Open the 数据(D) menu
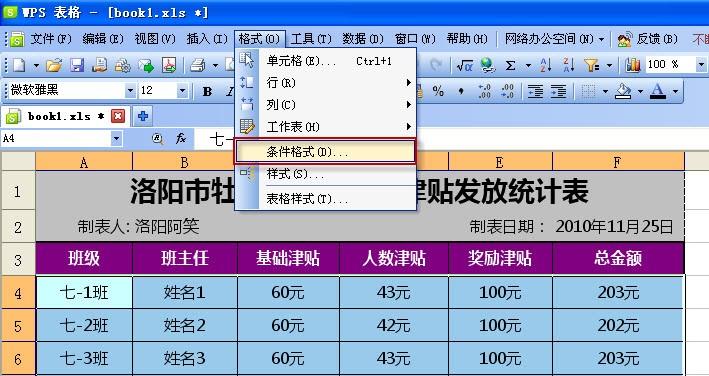 pyautogui.click(x=363, y=39)
